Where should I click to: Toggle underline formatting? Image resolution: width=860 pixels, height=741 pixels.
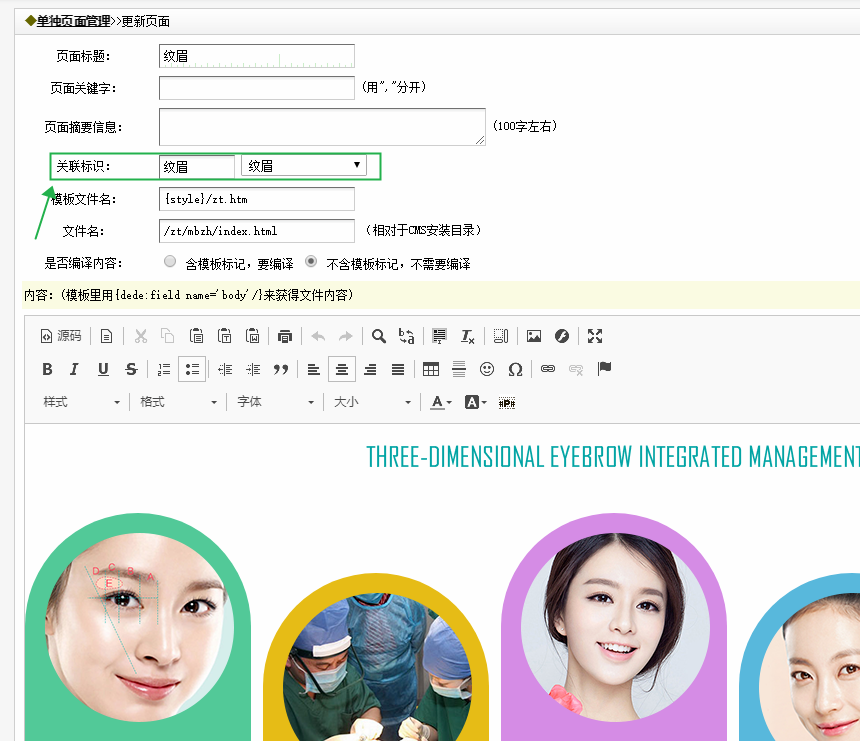(x=103, y=369)
